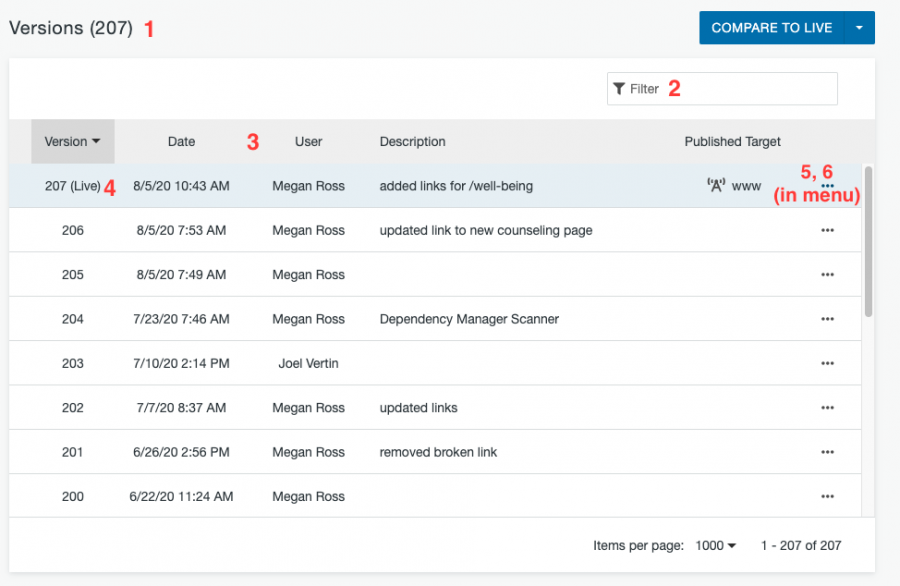Open the more actions menu for version 203
Image resolution: width=900 pixels, height=586 pixels.
click(827, 362)
